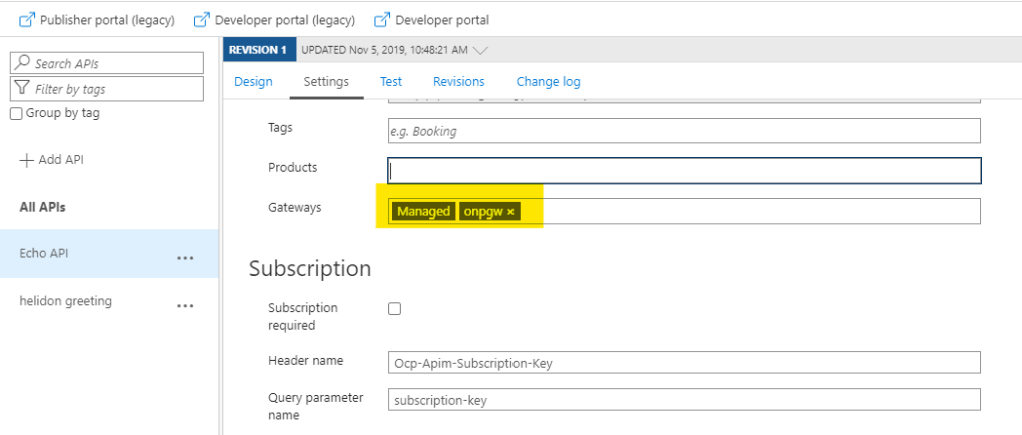Screen dimensions: 1022x435
Task: Click the Publisher portal external-link icon
Action: (x=27, y=20)
